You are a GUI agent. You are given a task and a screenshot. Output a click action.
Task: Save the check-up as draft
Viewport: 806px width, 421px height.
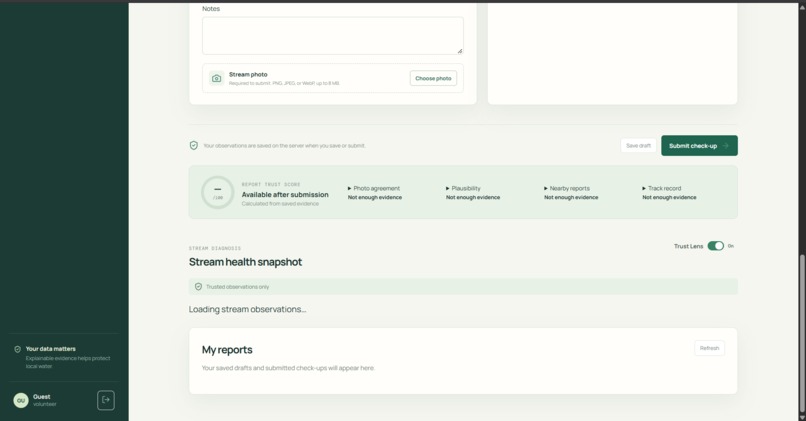click(638, 145)
